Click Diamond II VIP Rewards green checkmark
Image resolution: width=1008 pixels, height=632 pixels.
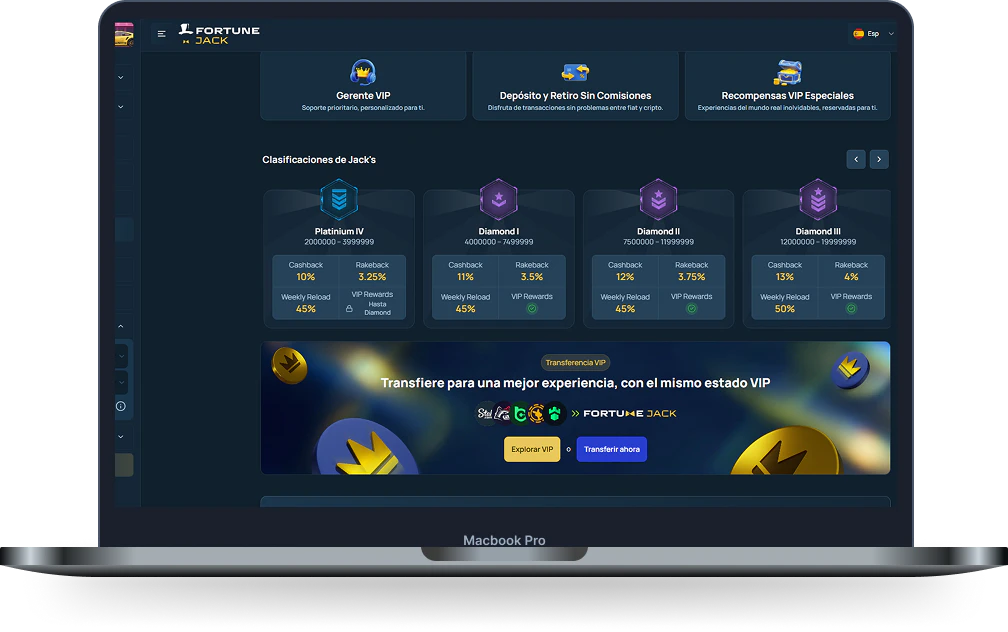pos(692,309)
